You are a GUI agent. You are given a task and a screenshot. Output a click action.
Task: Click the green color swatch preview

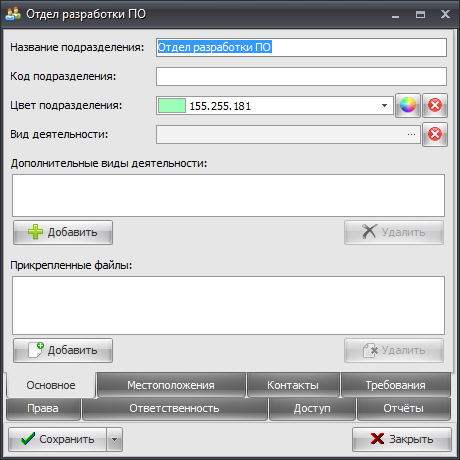coord(172,106)
